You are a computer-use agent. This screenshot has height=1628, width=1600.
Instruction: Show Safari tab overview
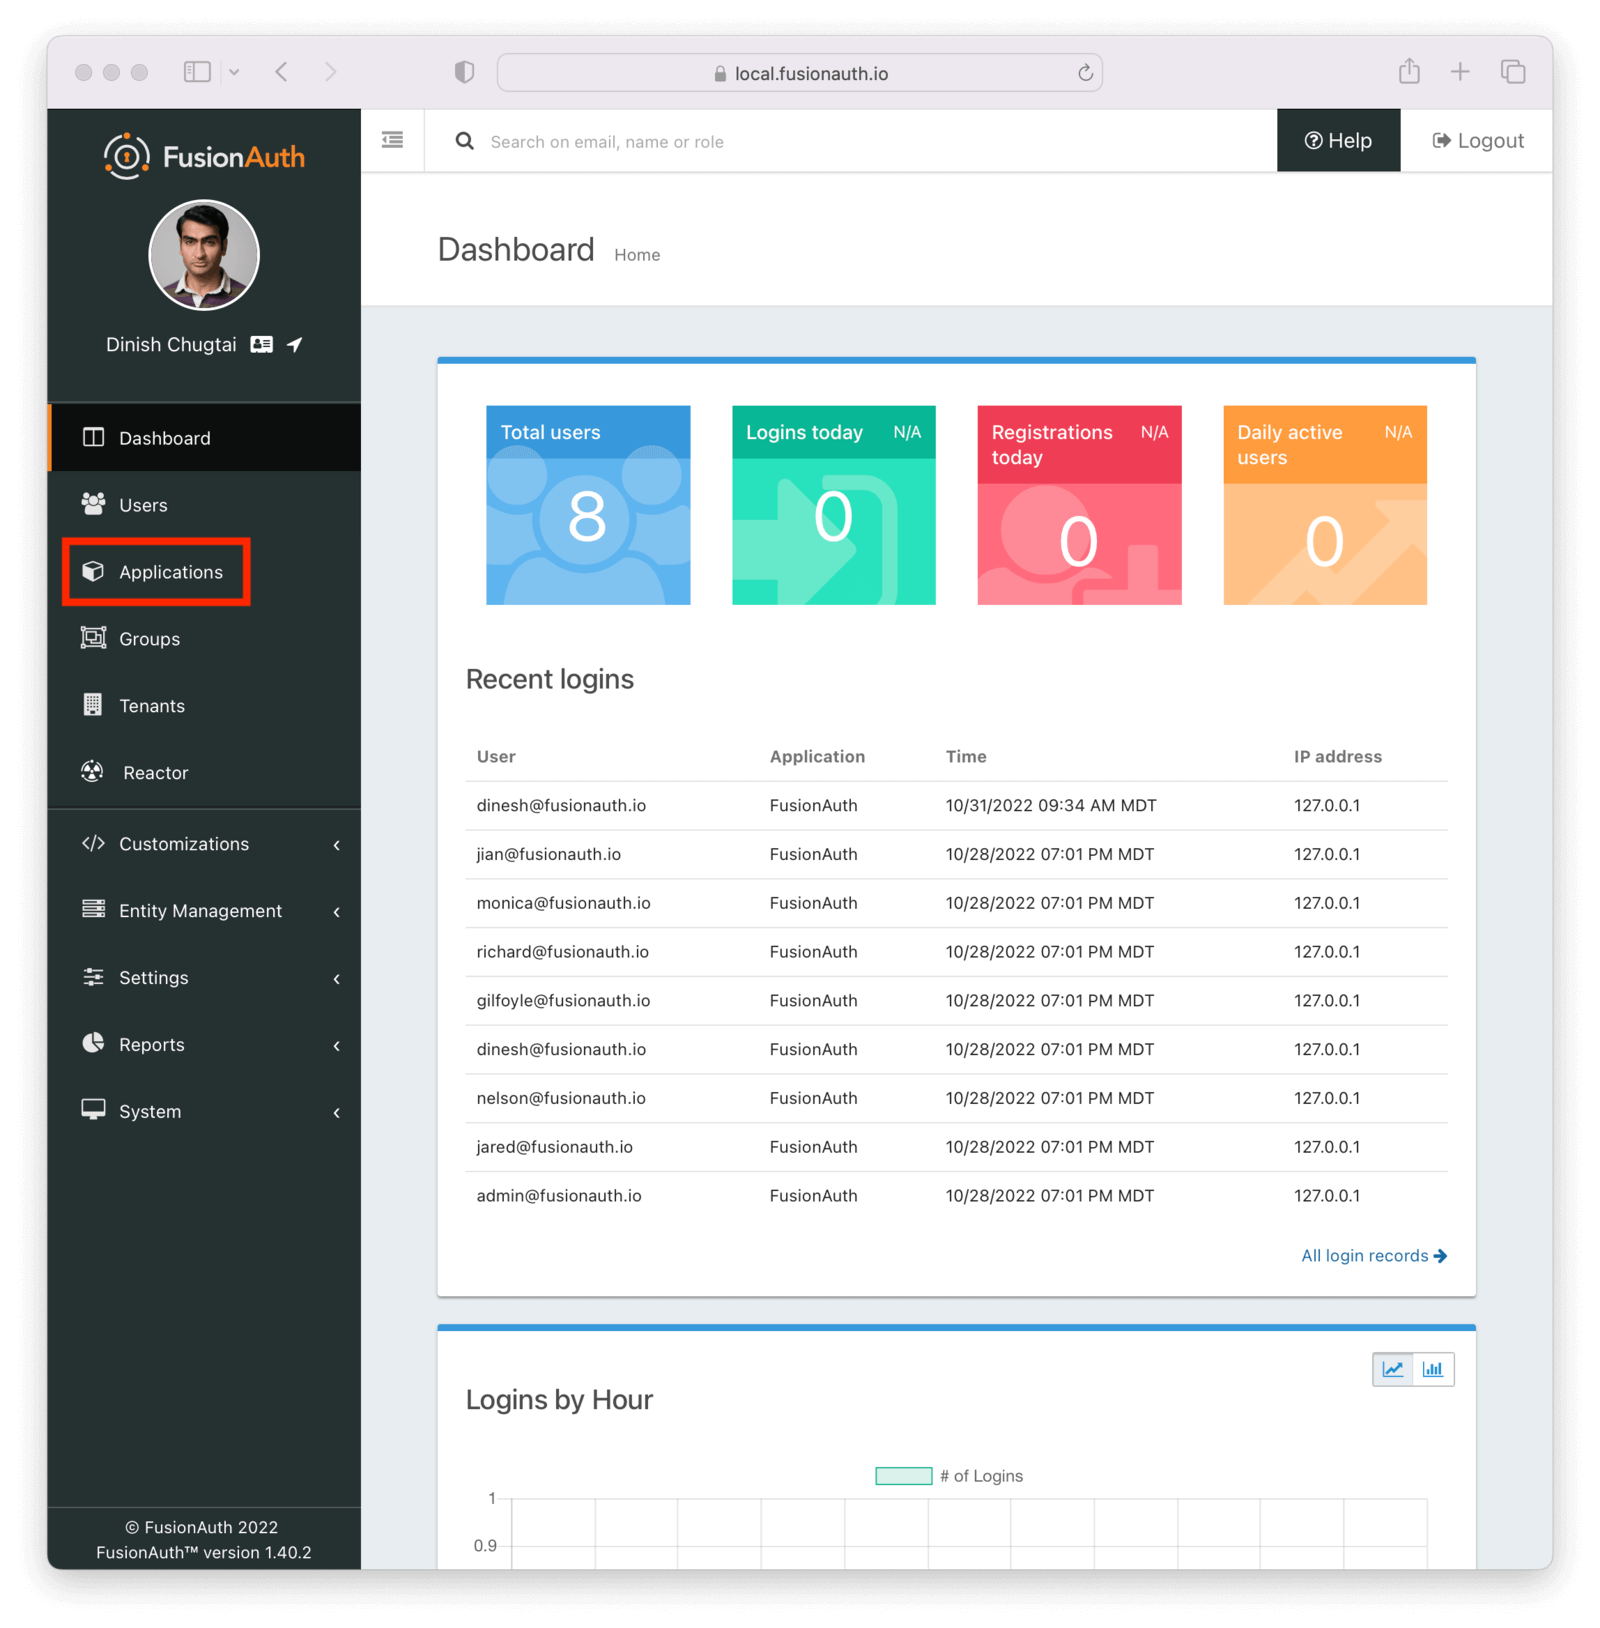tap(1513, 72)
